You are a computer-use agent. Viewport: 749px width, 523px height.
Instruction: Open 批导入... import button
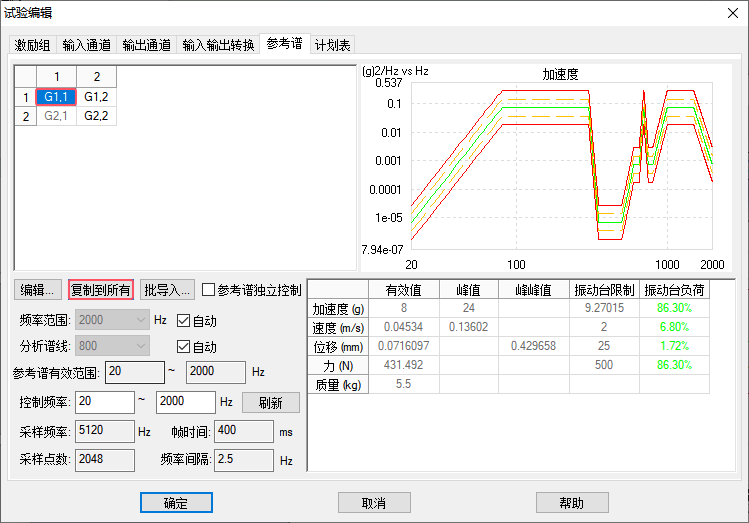(x=166, y=291)
